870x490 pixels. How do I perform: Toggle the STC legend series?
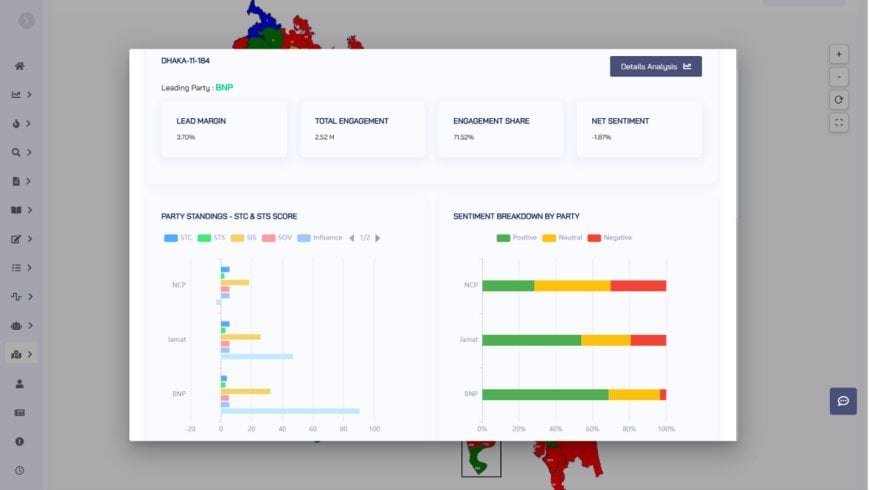point(179,238)
